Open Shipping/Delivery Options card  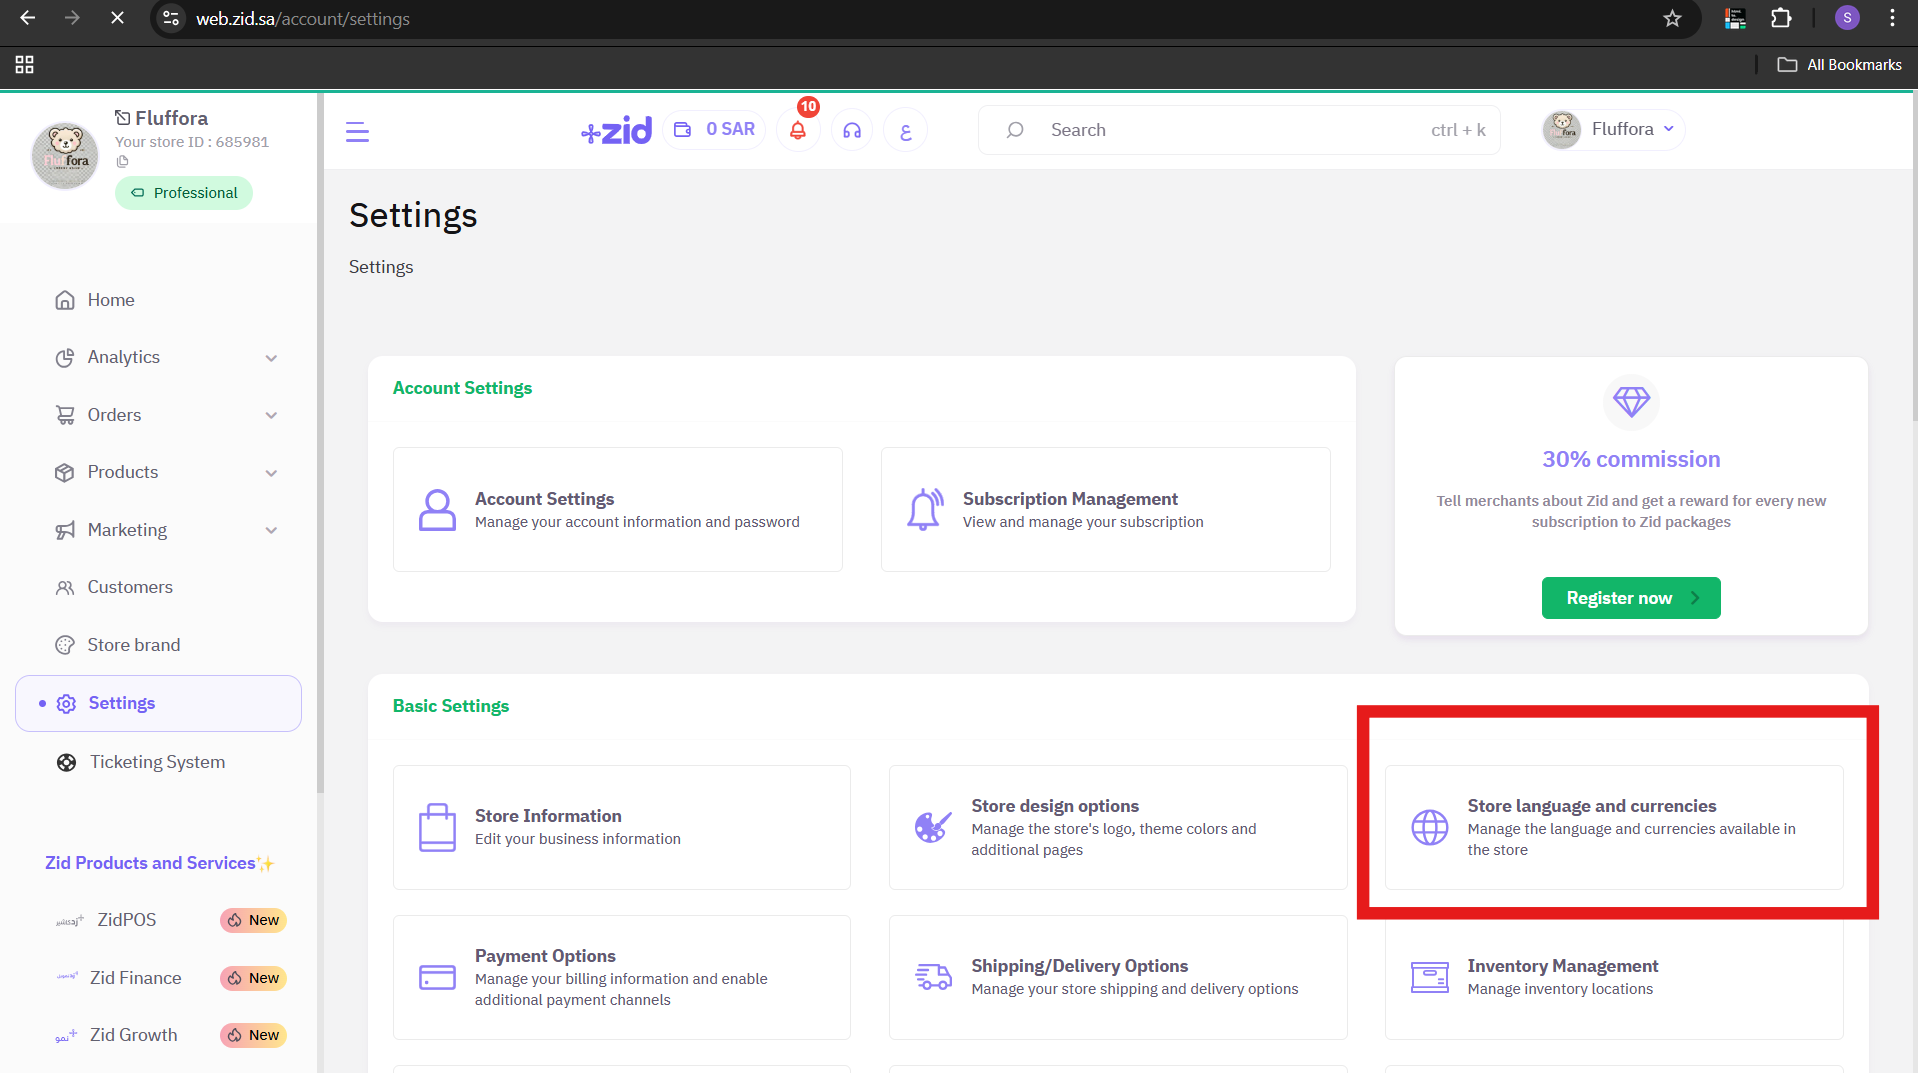(1118, 977)
